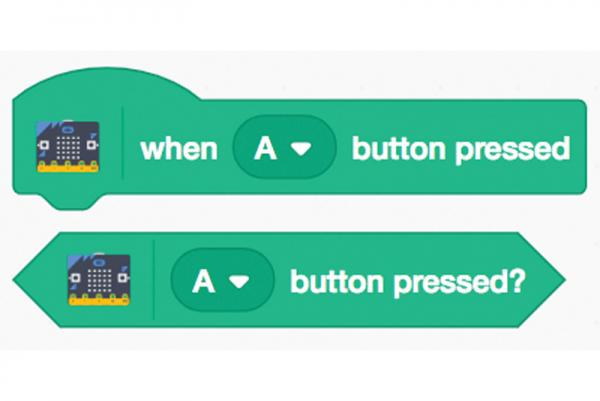Select the letter A in the hat block's dropdown

click(265, 148)
